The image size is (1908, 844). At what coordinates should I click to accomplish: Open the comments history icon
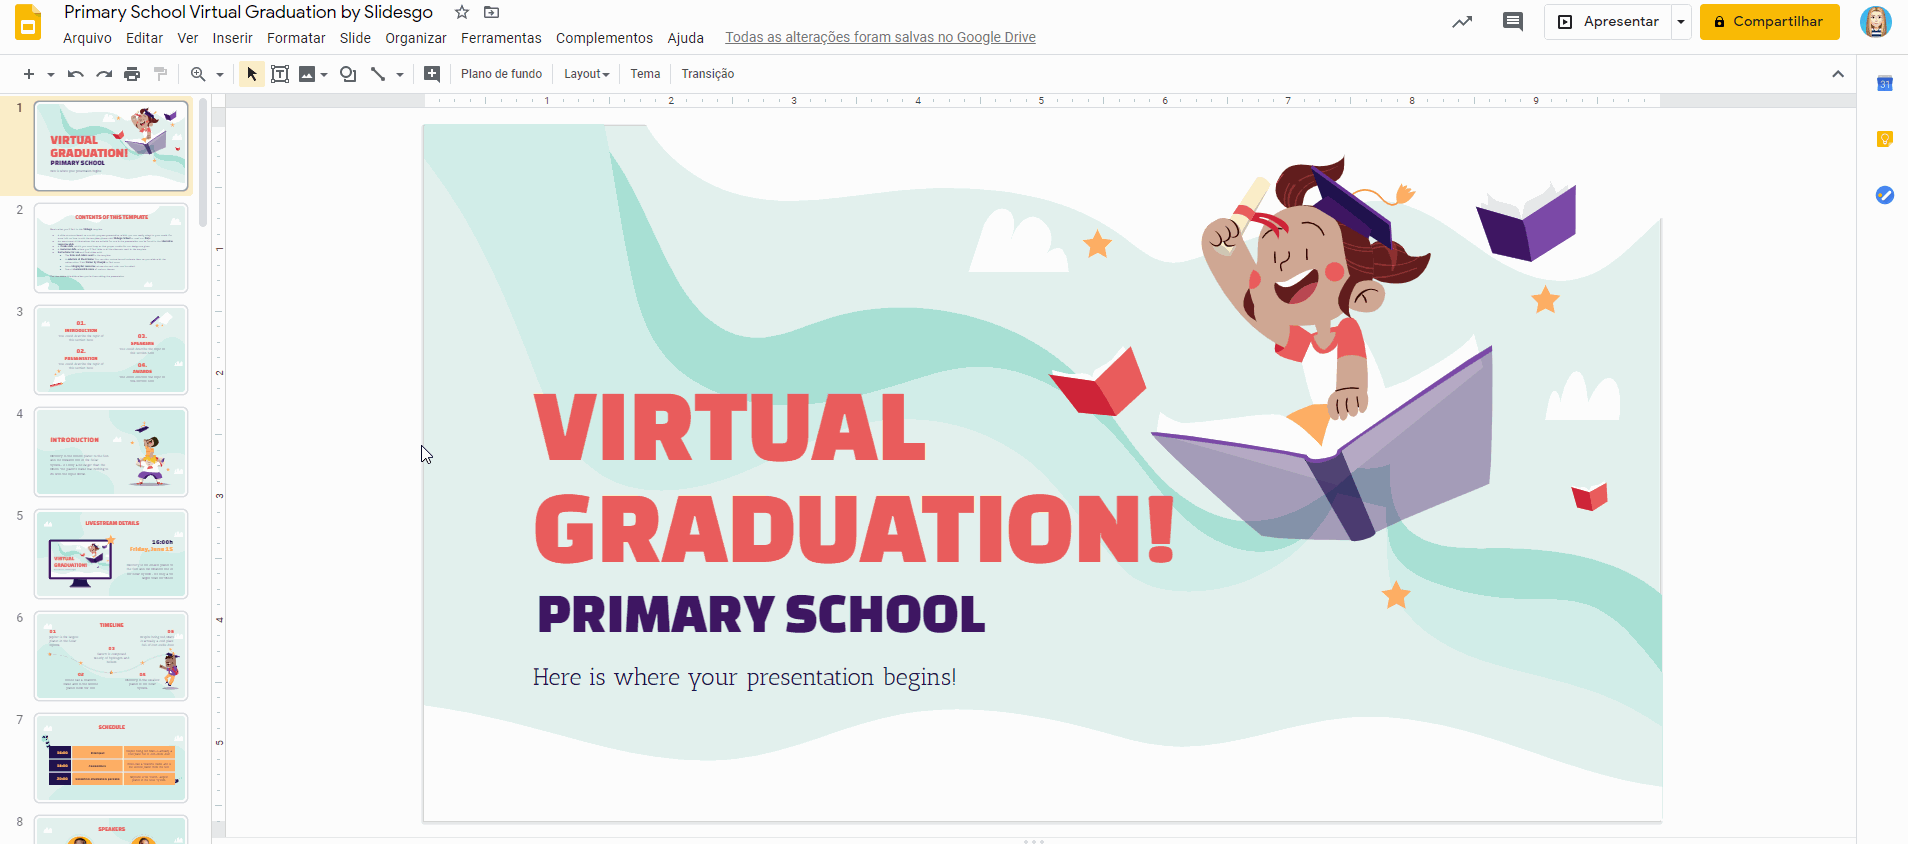1513,21
